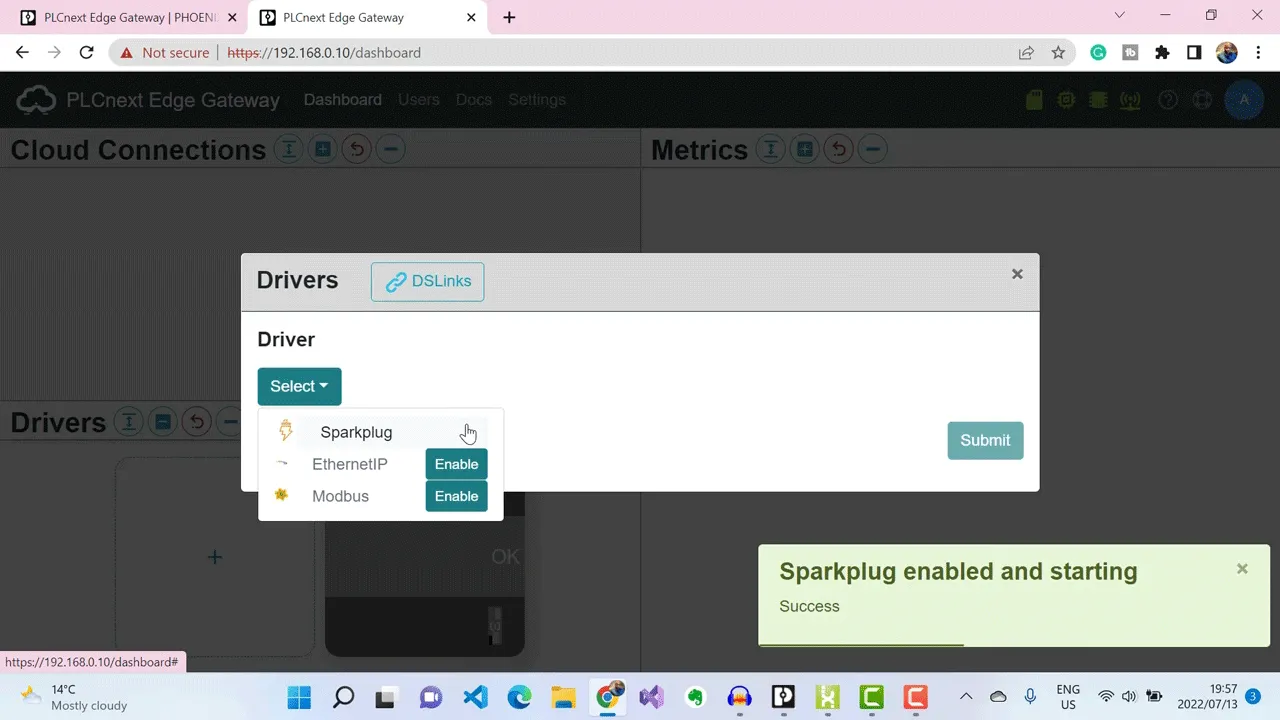Click Drivers panel square toggle icon

(162, 422)
